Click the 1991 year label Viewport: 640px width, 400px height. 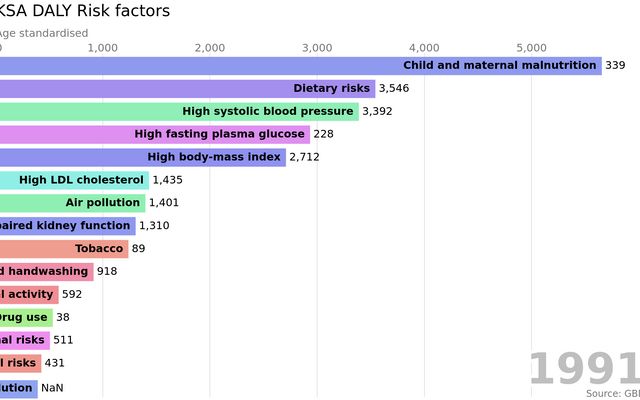coord(583,369)
